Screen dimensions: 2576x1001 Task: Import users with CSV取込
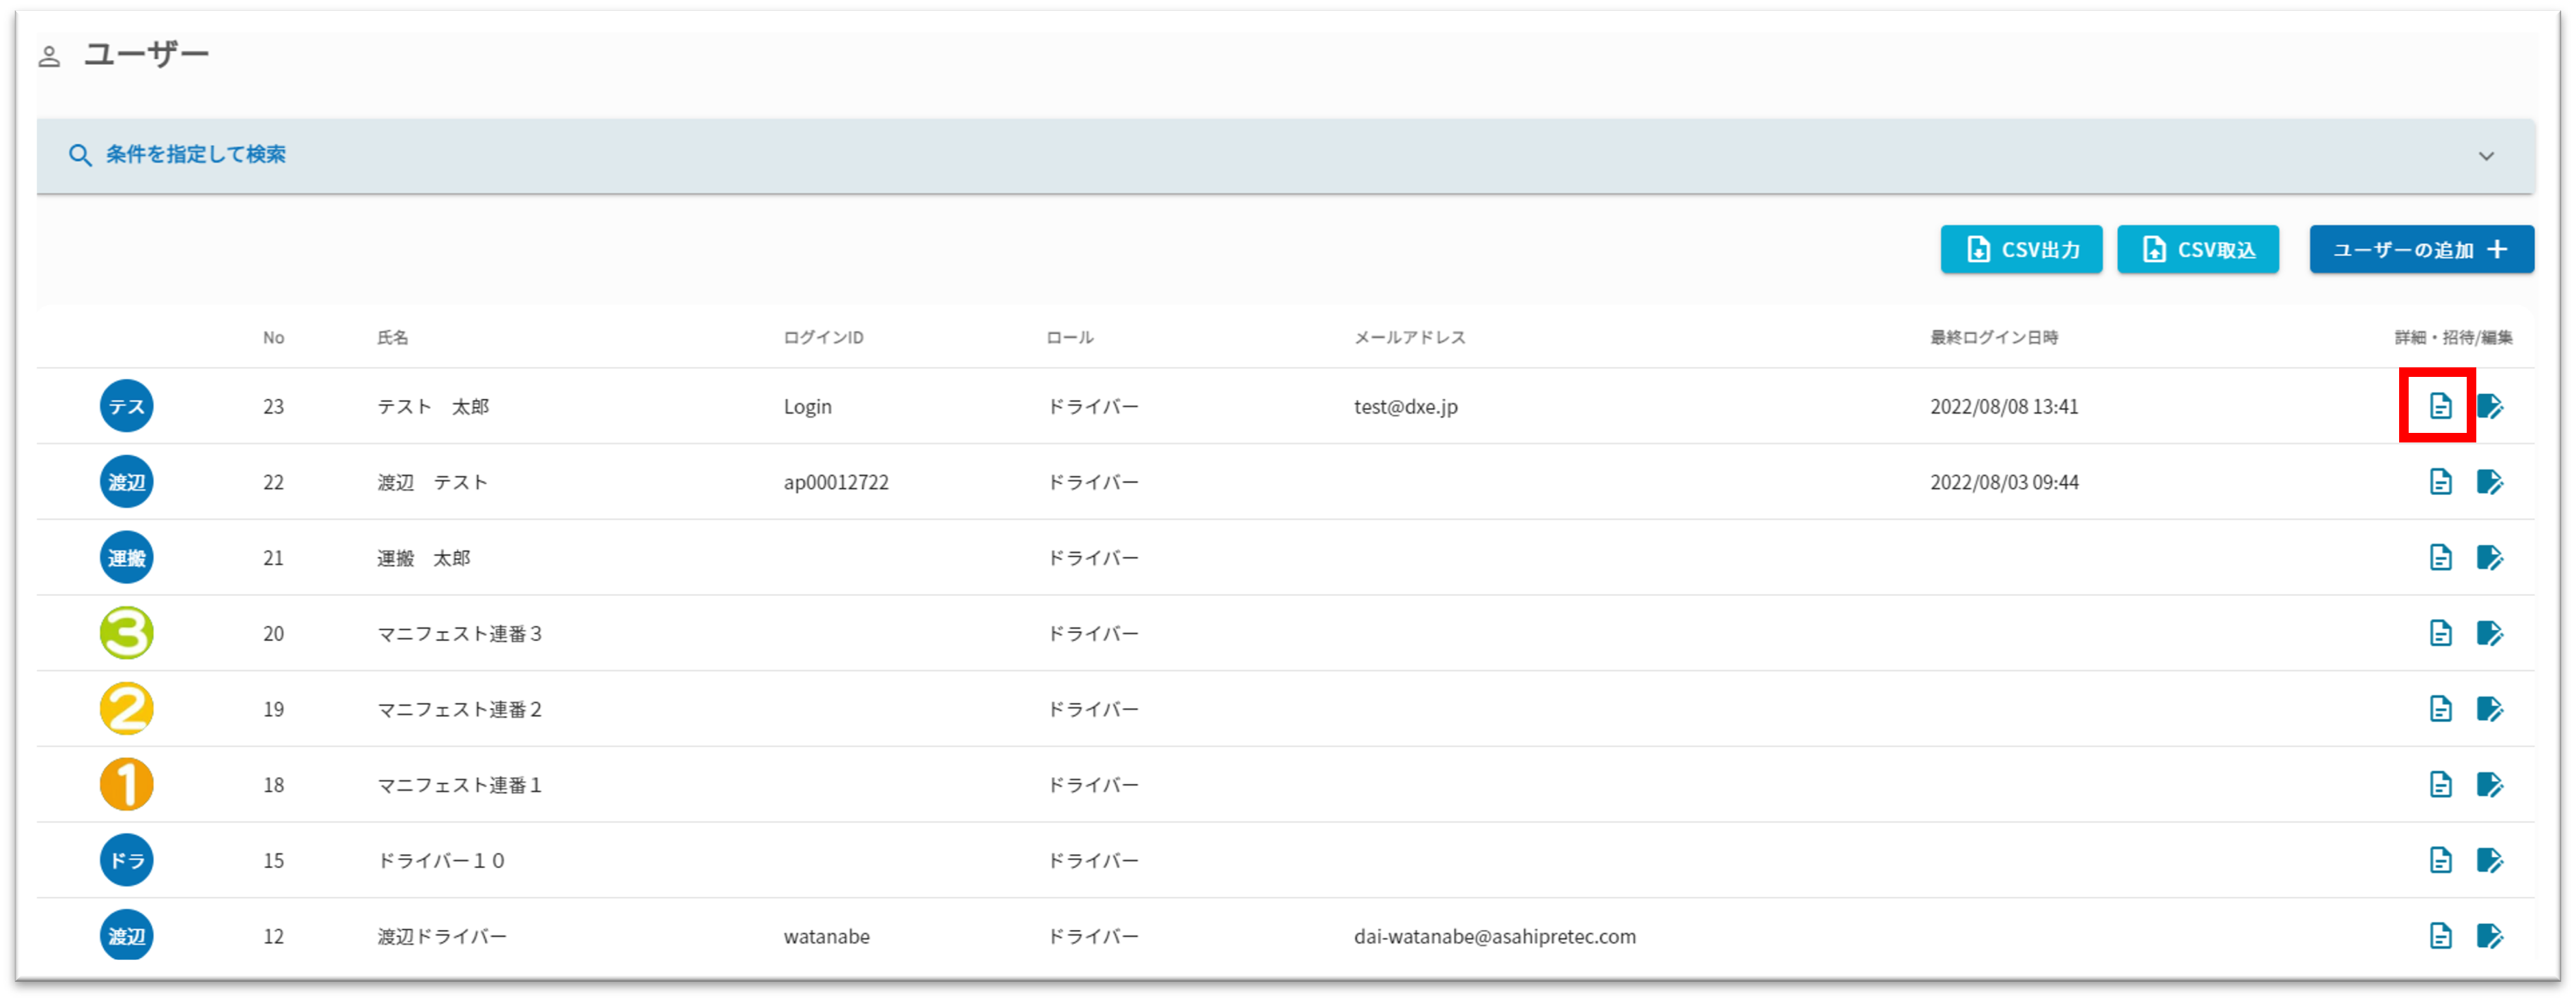(2198, 249)
